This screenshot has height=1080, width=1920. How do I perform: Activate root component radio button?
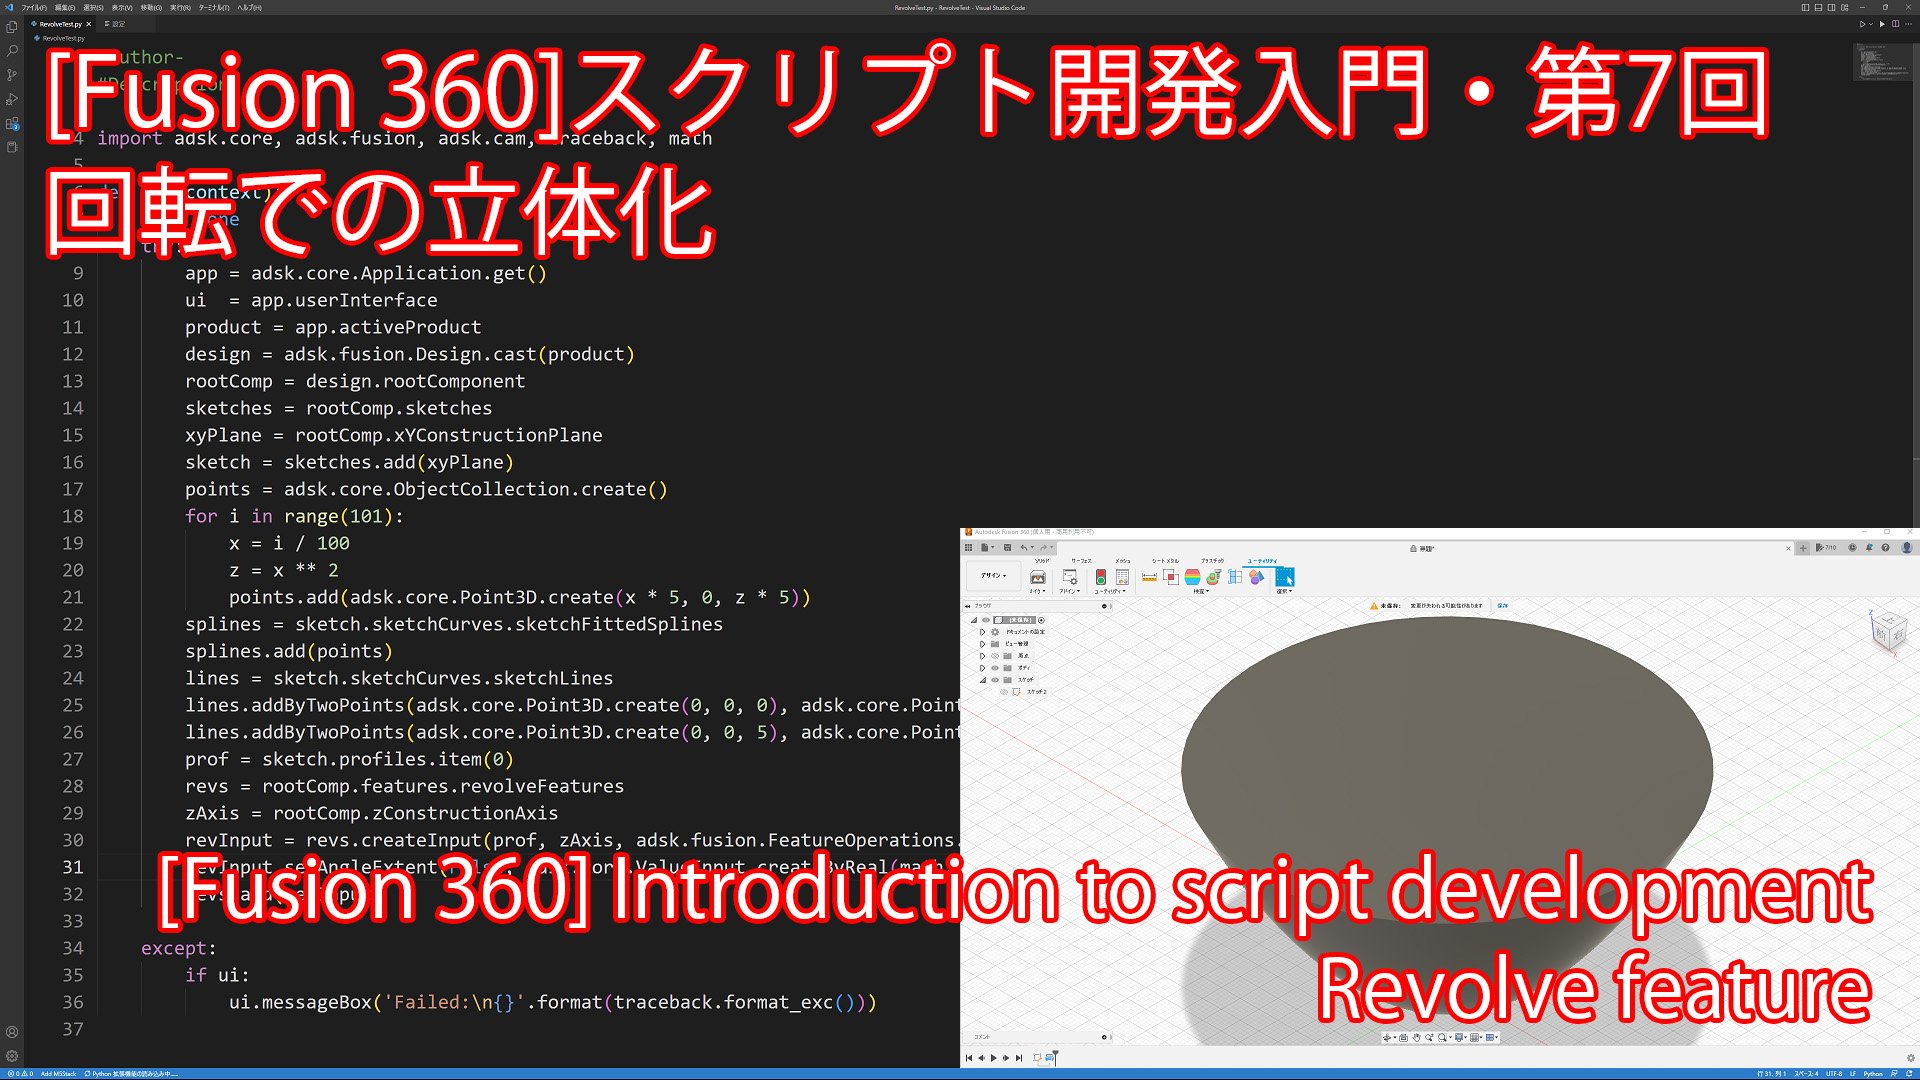pyautogui.click(x=1041, y=620)
